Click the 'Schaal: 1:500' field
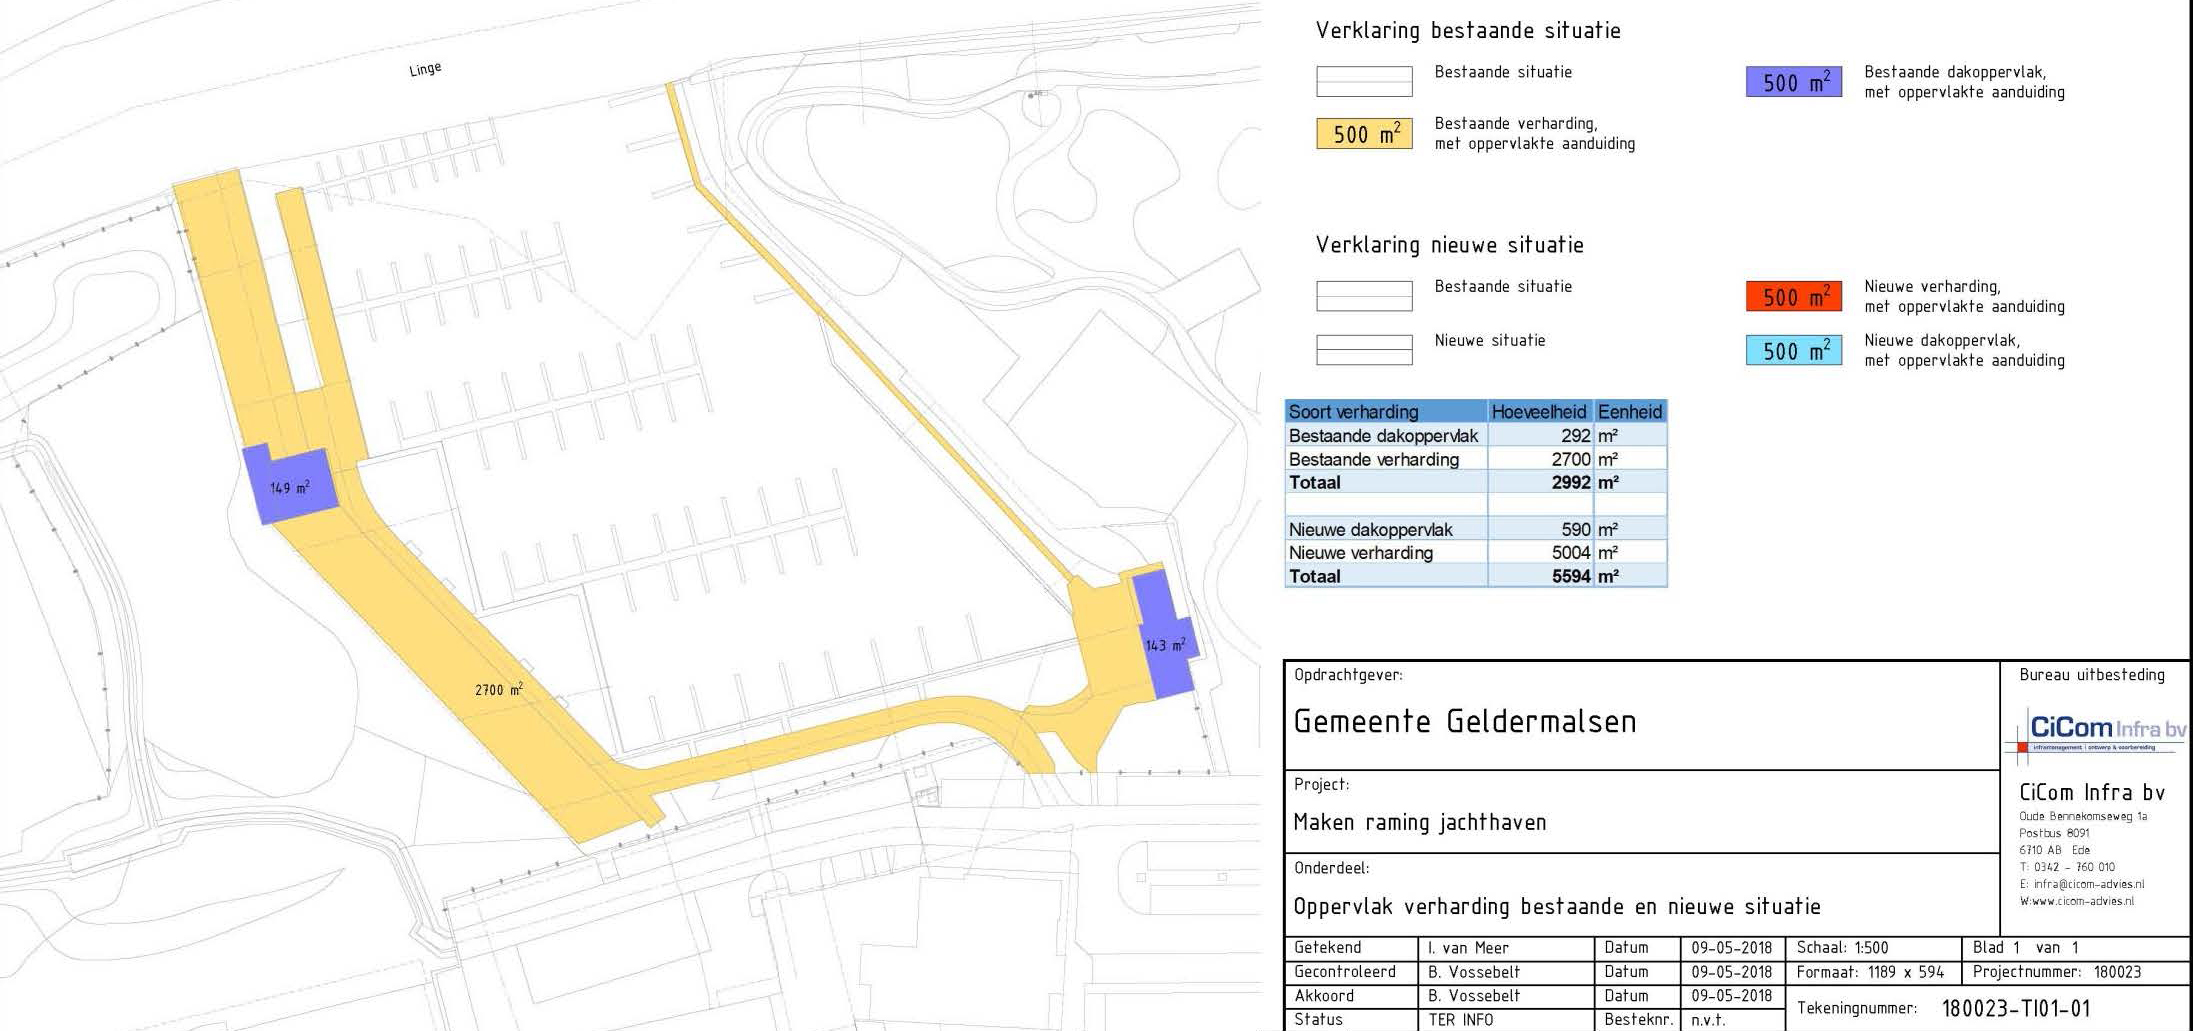Viewport: 2193px width, 1031px height. pyautogui.click(x=1842, y=948)
